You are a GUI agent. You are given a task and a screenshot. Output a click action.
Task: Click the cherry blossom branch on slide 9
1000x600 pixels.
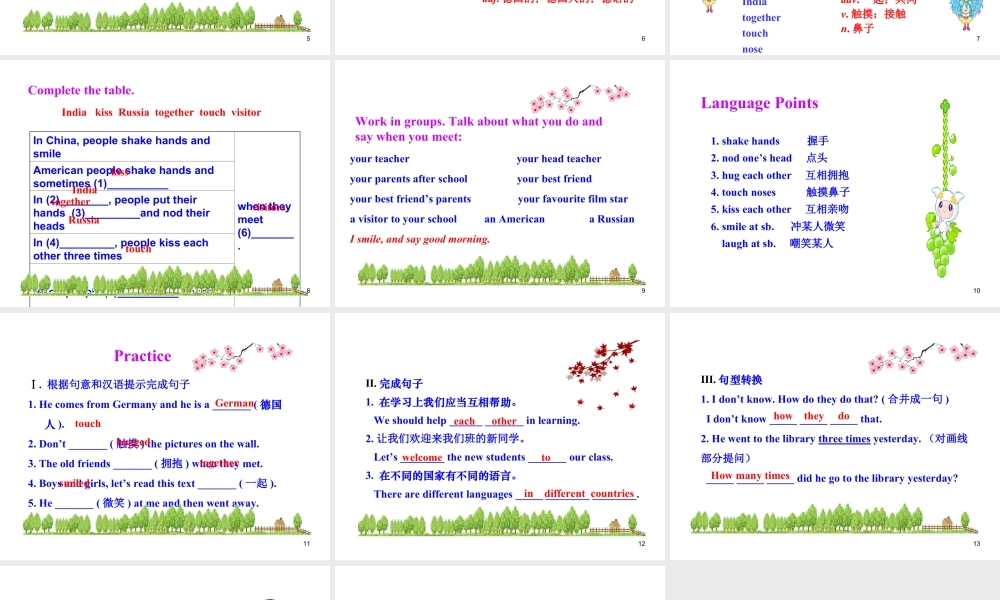click(x=579, y=99)
